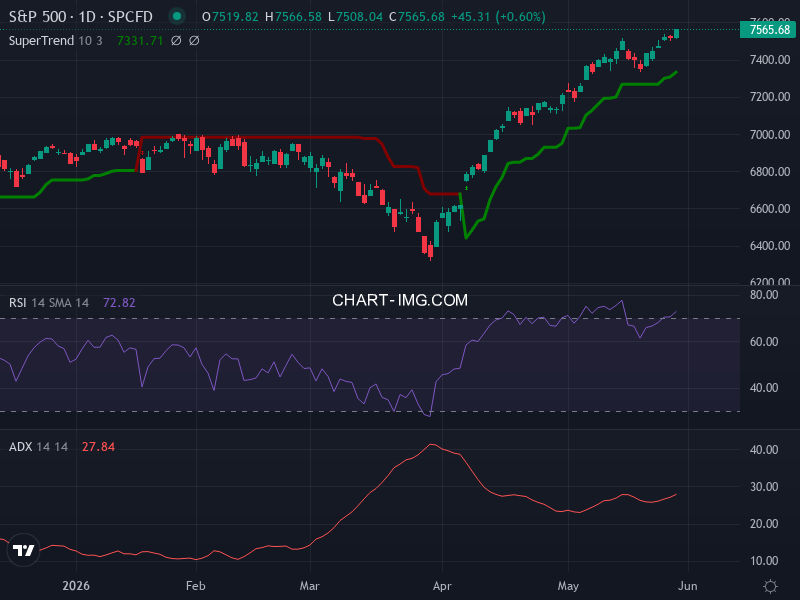Click the lowest red candle near April
The image size is (800, 600).
431,252
